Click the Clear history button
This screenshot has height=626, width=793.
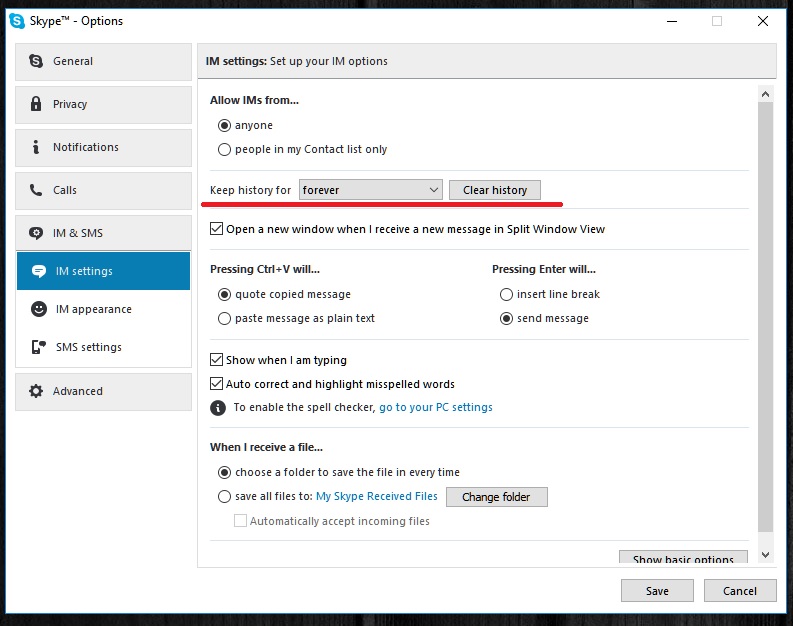coord(495,190)
